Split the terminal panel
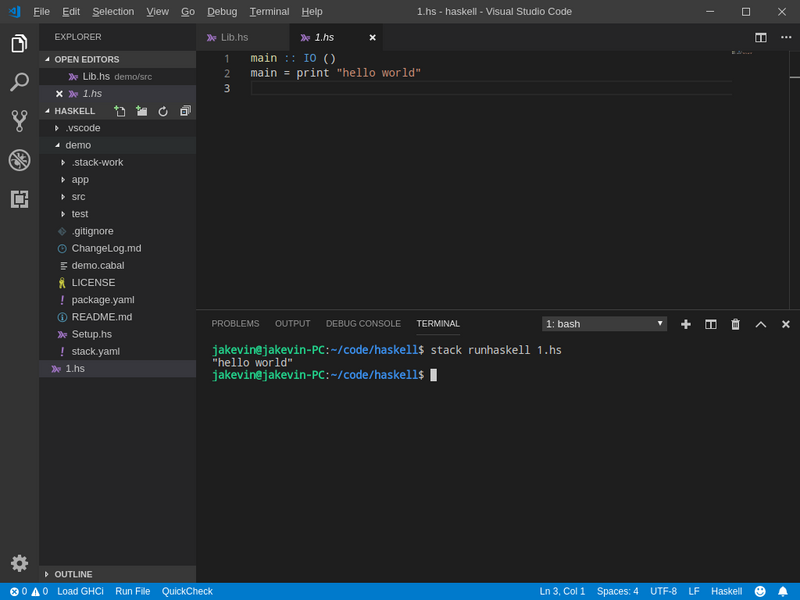 tap(711, 324)
